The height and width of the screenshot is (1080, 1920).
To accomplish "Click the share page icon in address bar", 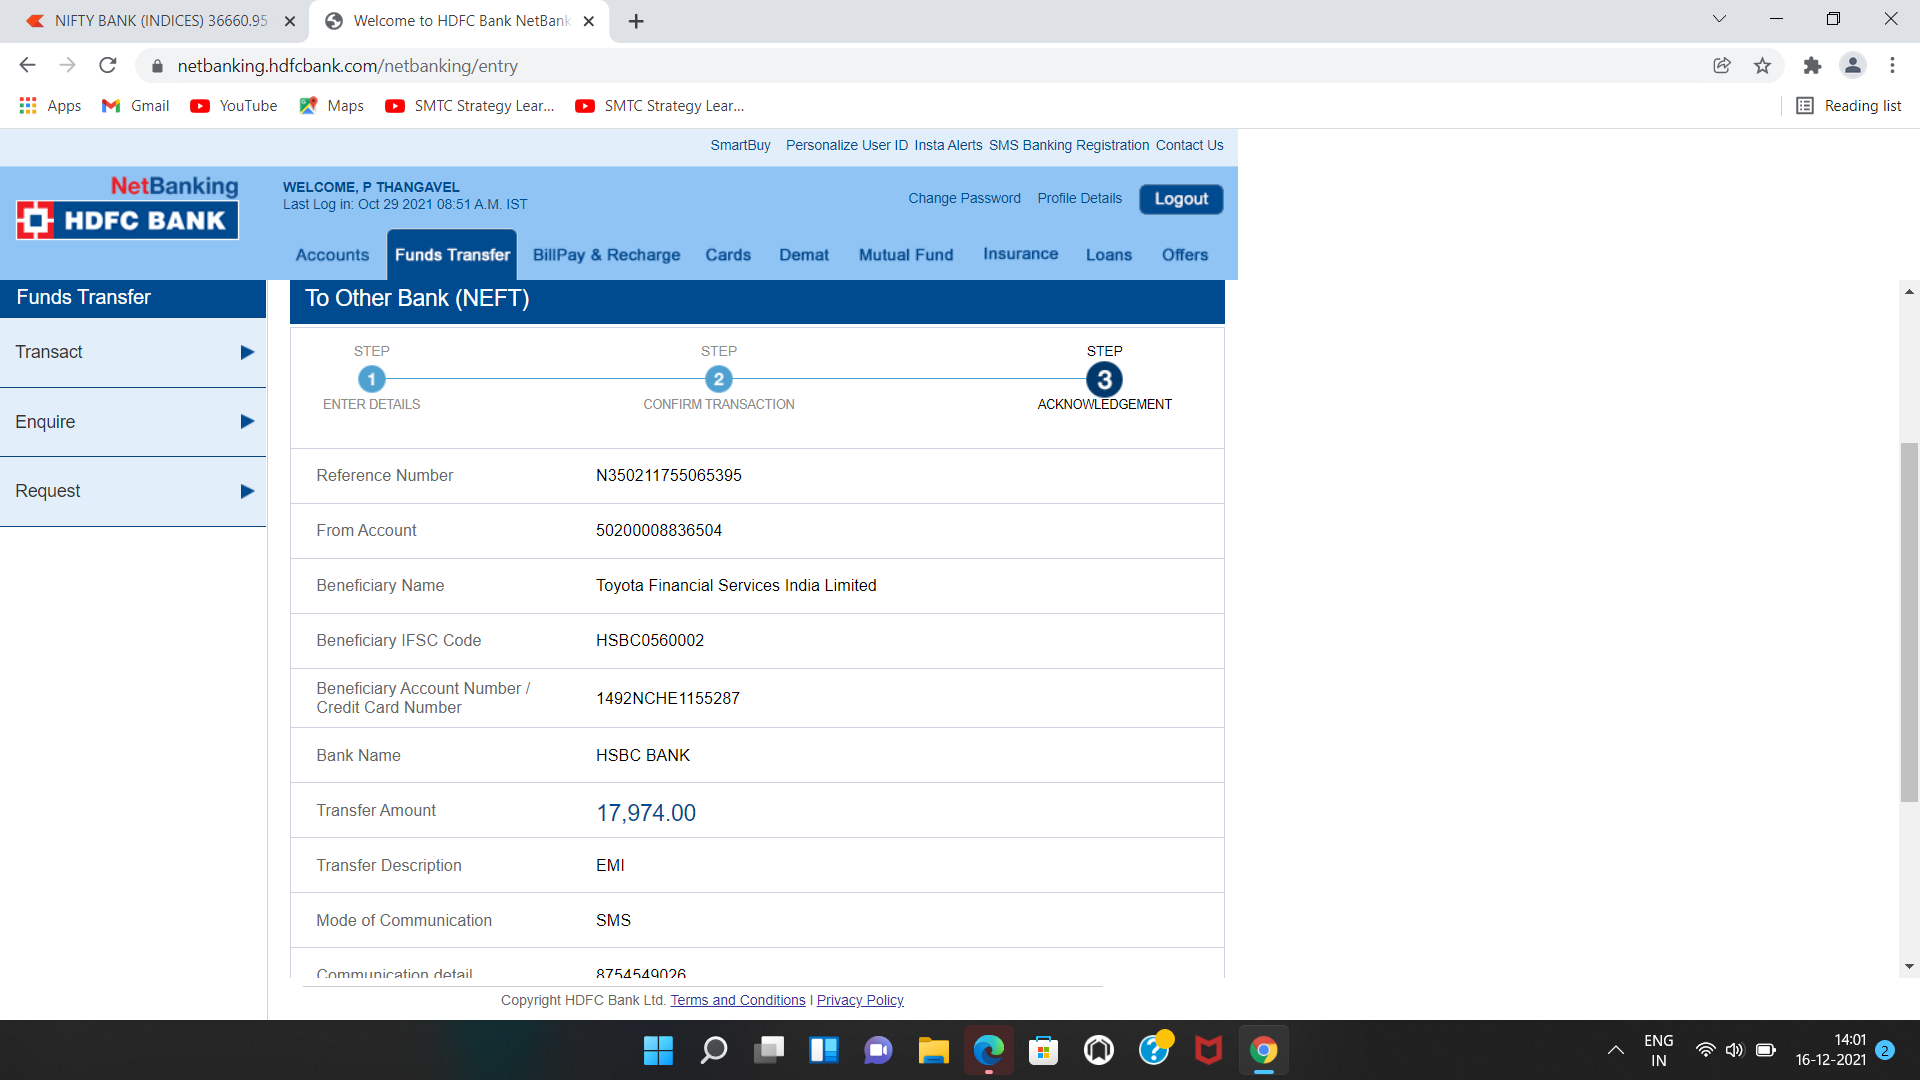I will 1722,66.
